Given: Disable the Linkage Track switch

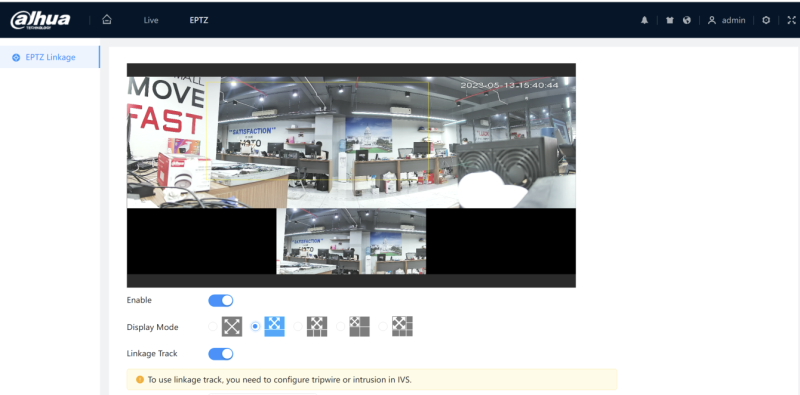Looking at the screenshot, I should click(221, 354).
